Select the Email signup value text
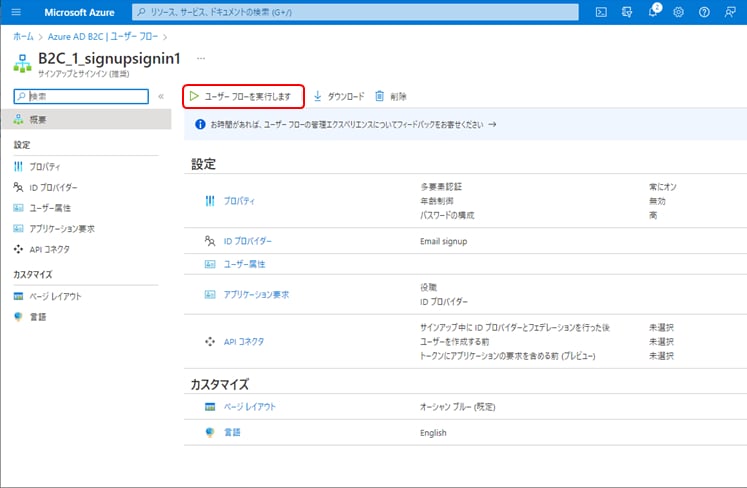The height and width of the screenshot is (488, 747). coord(444,241)
